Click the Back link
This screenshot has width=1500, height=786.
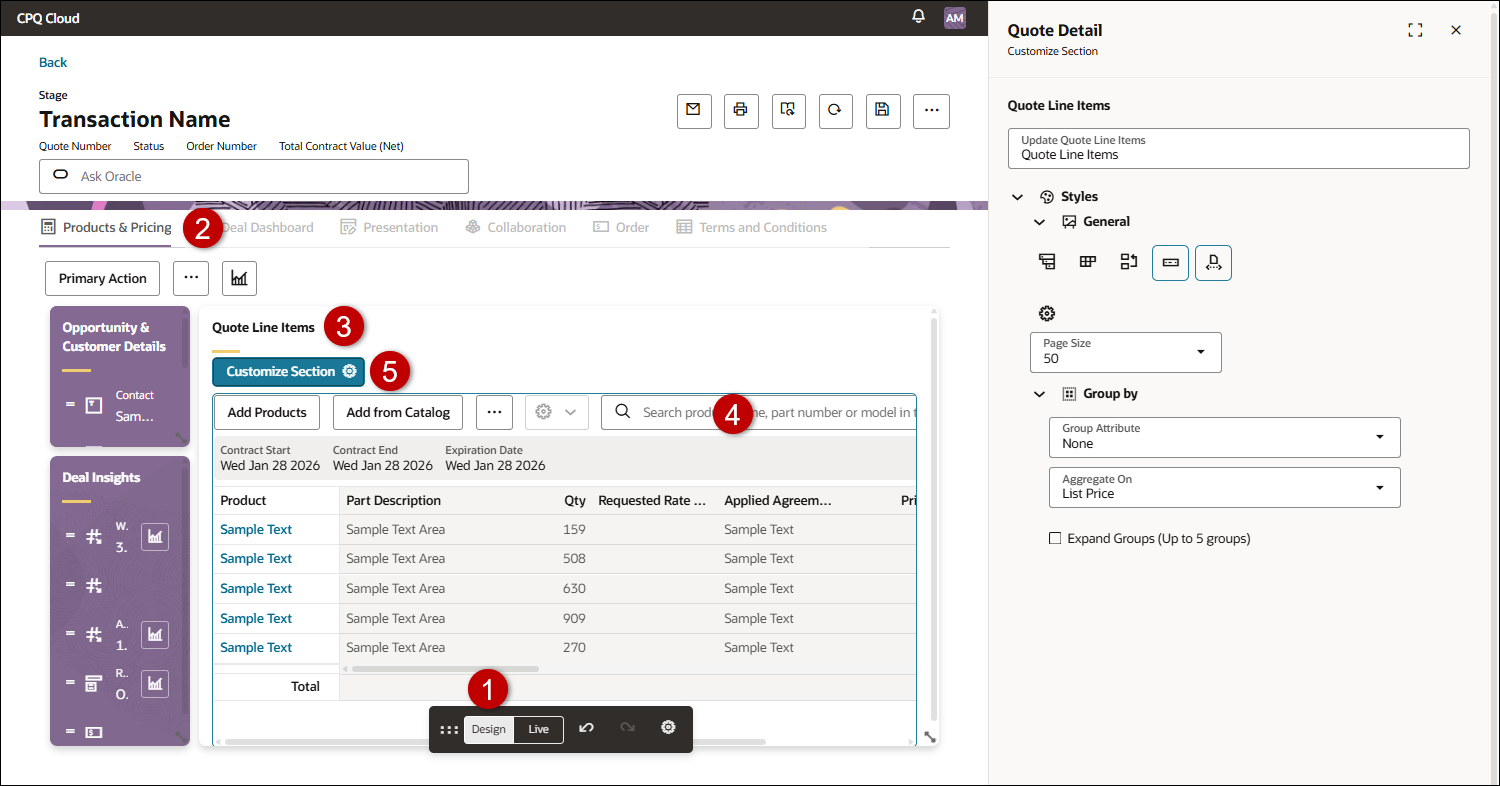52,62
